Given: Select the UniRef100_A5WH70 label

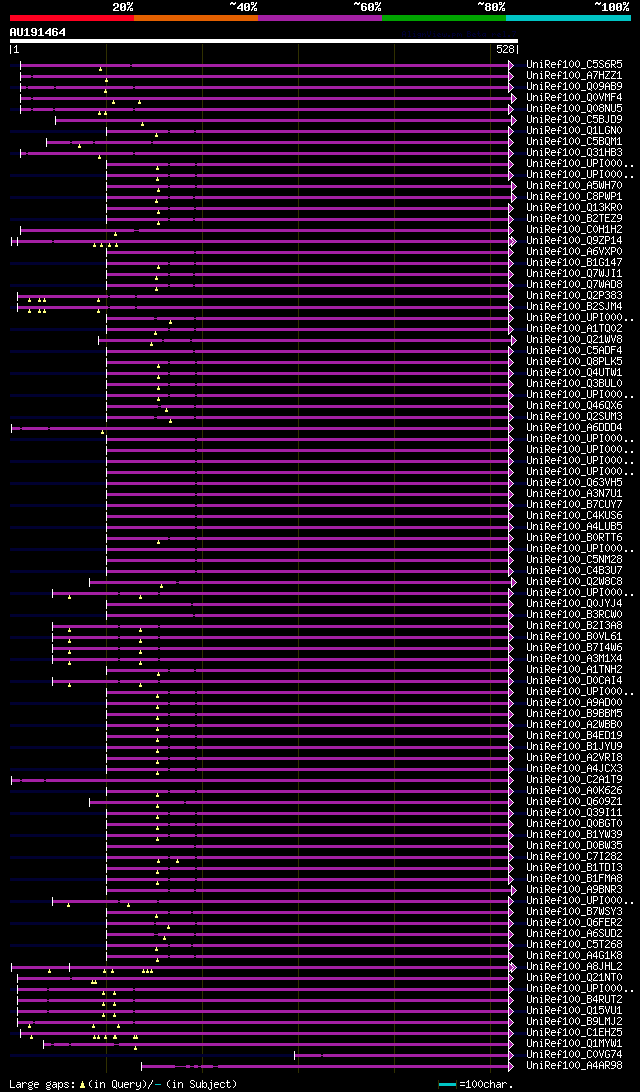Looking at the screenshot, I should 575,185.
